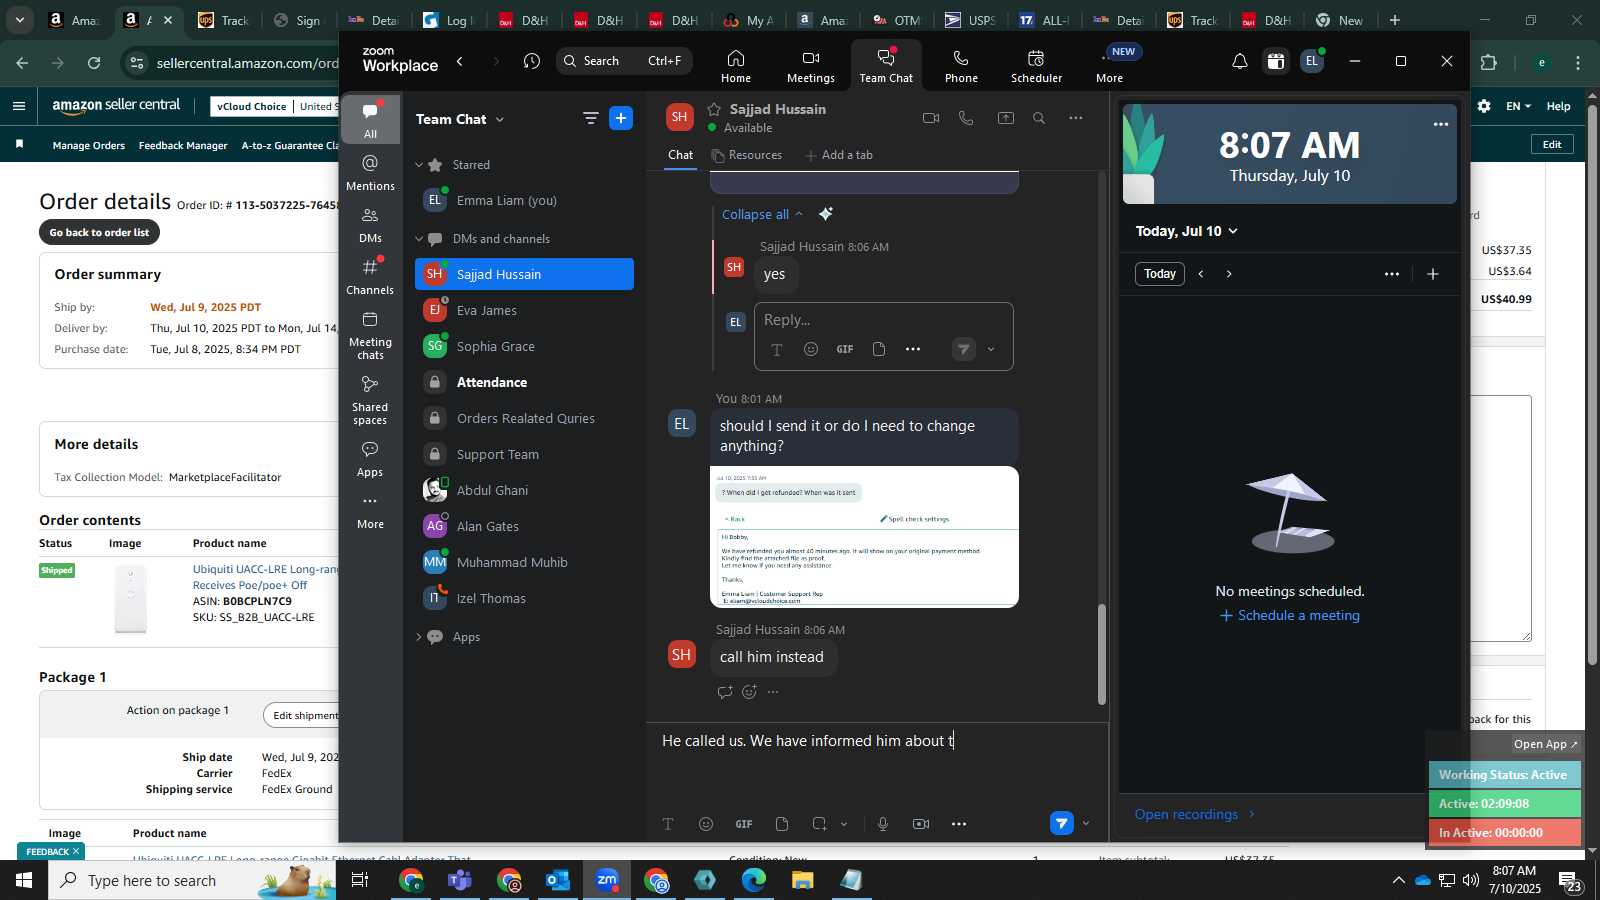The width and height of the screenshot is (1600, 900).
Task: Start a new chat with plus button
Action: point(621,118)
